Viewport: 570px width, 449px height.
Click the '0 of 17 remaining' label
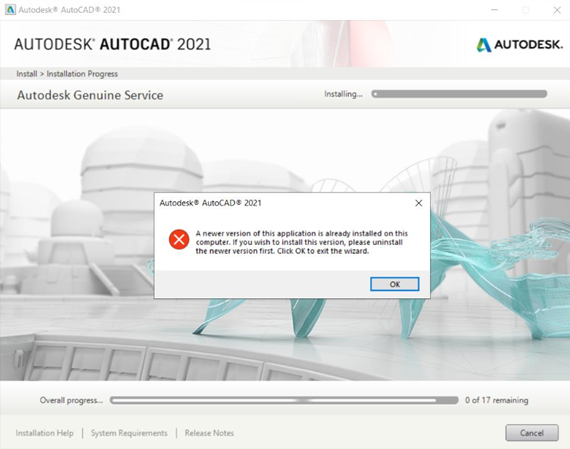[x=497, y=400]
